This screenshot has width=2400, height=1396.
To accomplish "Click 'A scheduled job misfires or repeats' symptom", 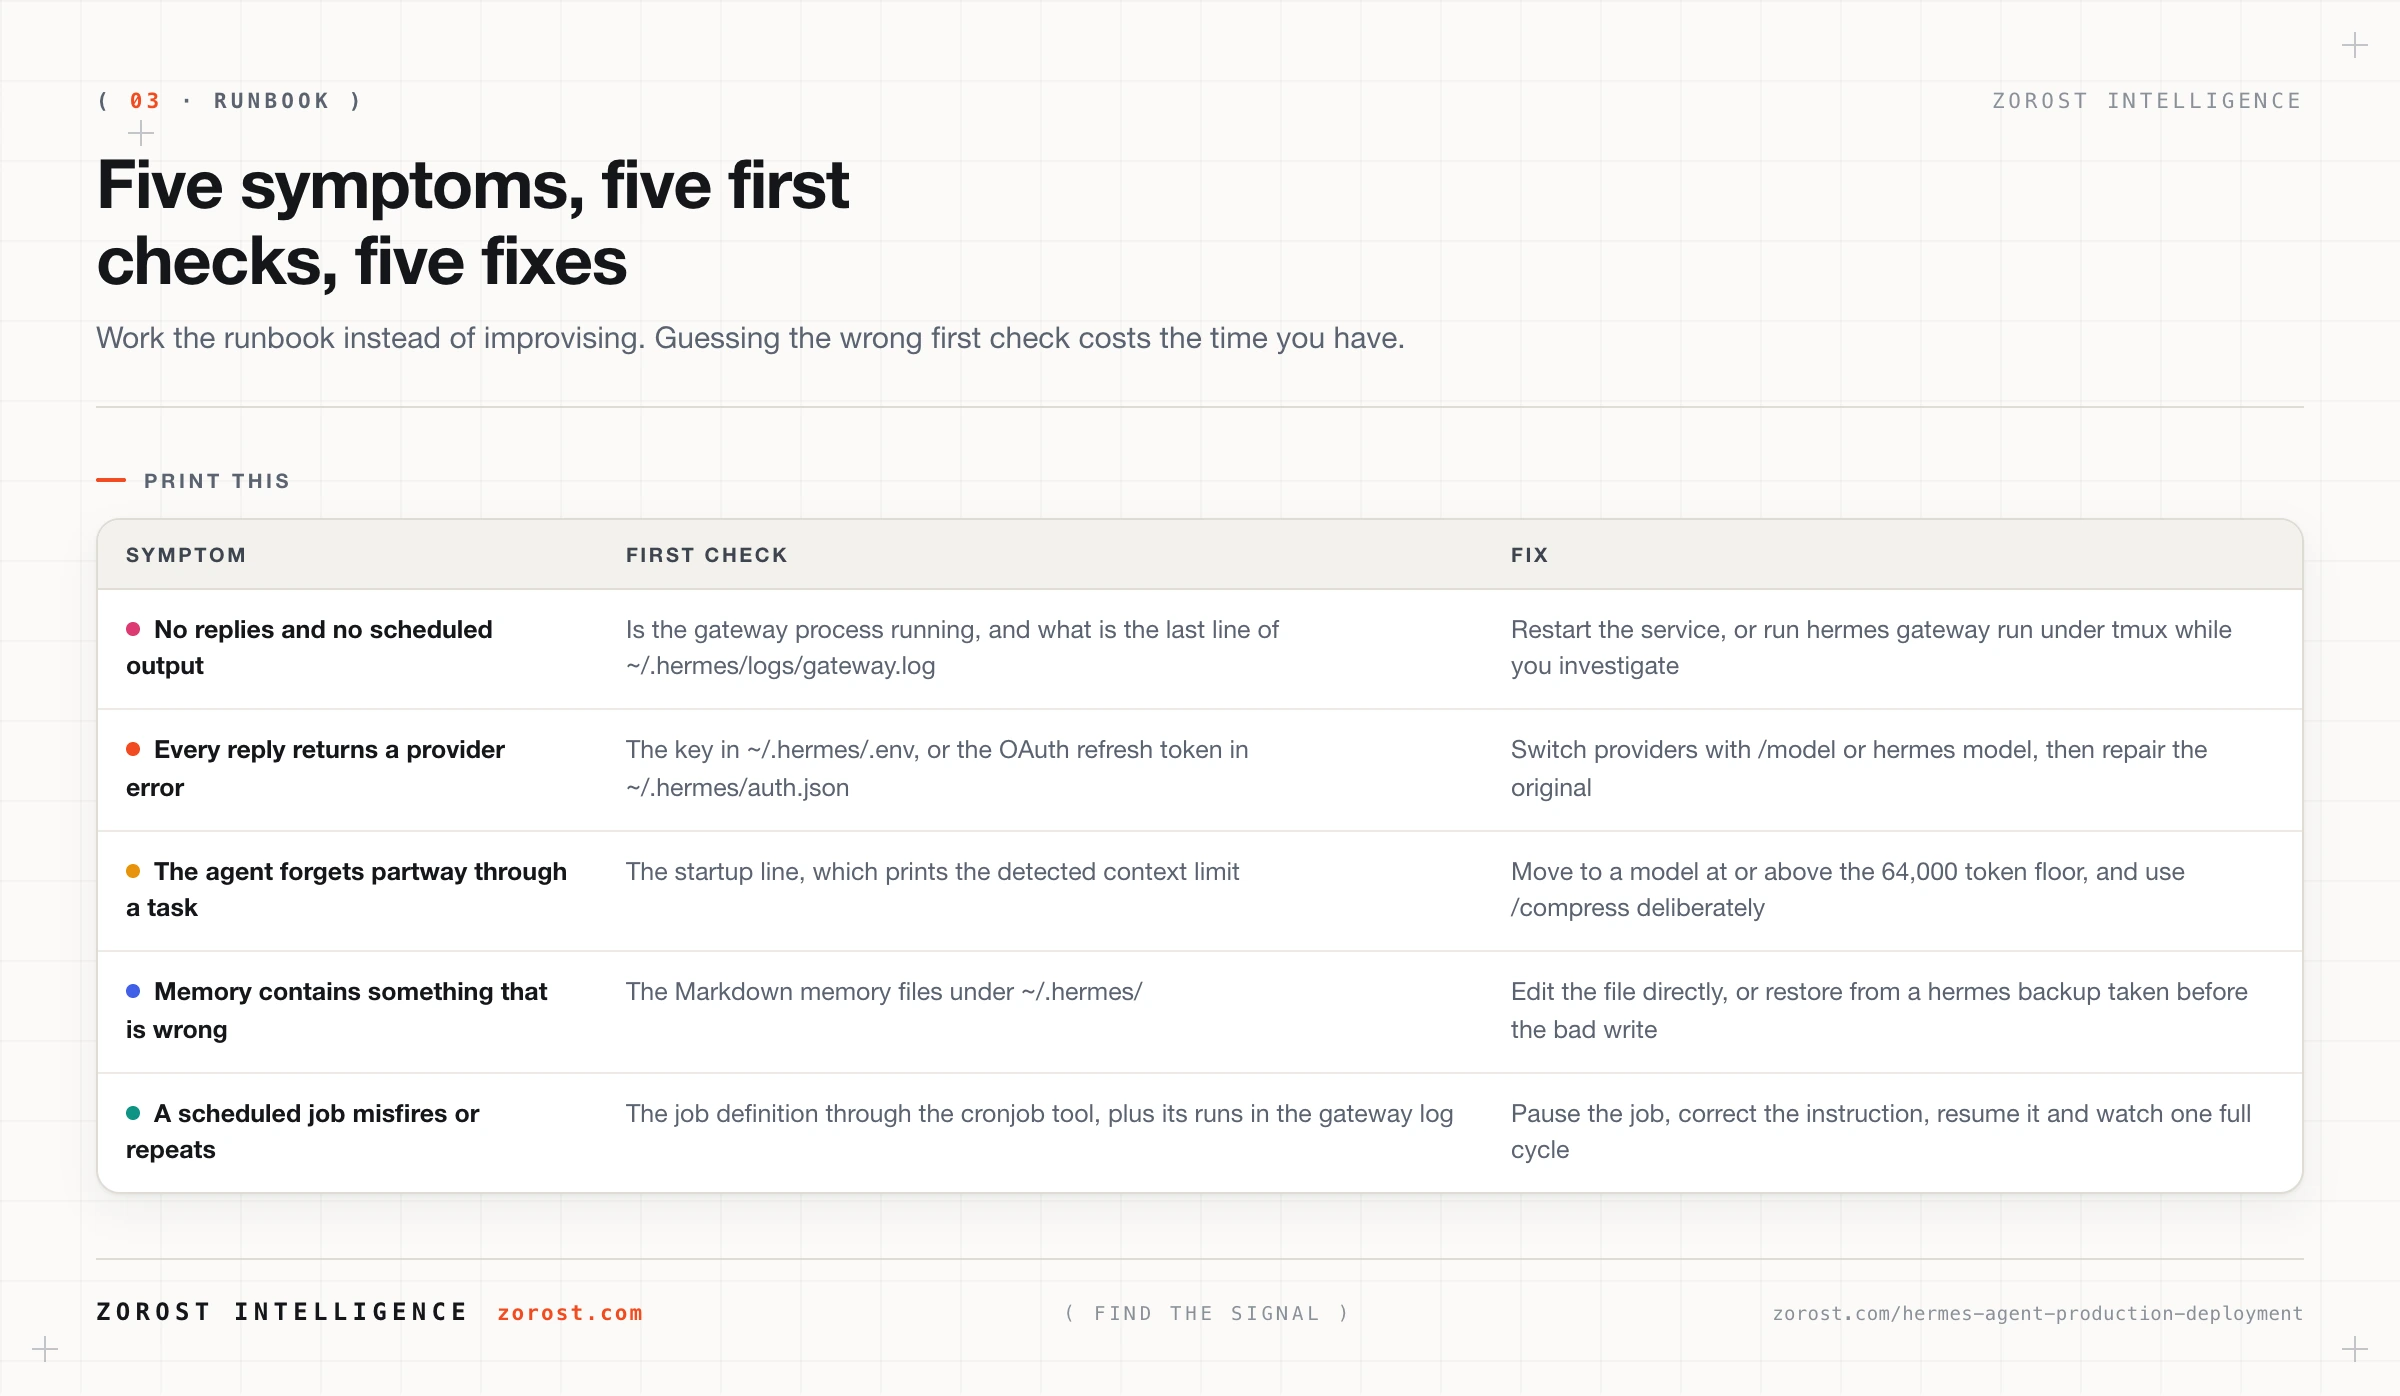I will (303, 1132).
